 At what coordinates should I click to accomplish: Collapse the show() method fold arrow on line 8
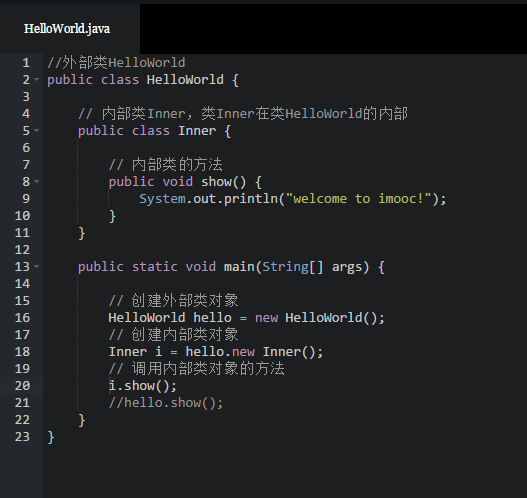point(36,181)
